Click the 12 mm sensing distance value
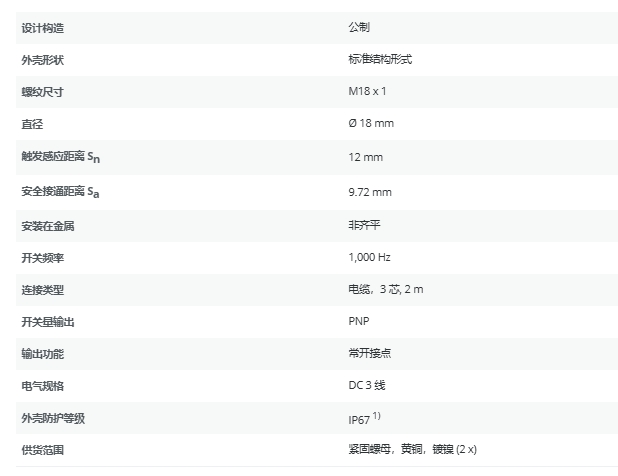 [365, 157]
